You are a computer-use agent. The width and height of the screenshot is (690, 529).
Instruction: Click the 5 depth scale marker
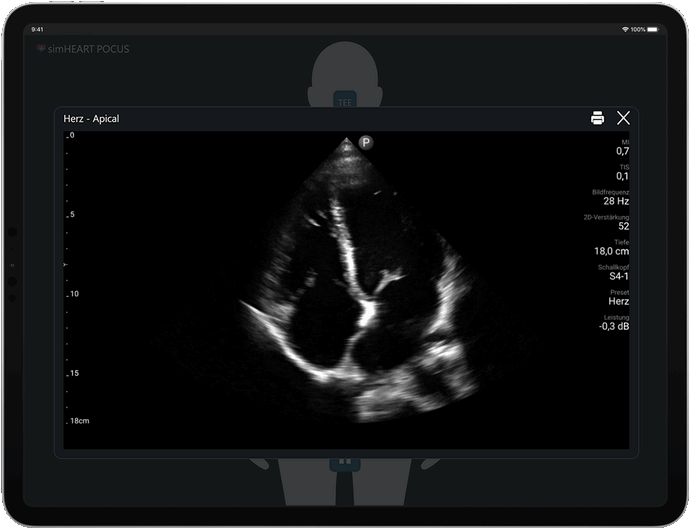72,214
